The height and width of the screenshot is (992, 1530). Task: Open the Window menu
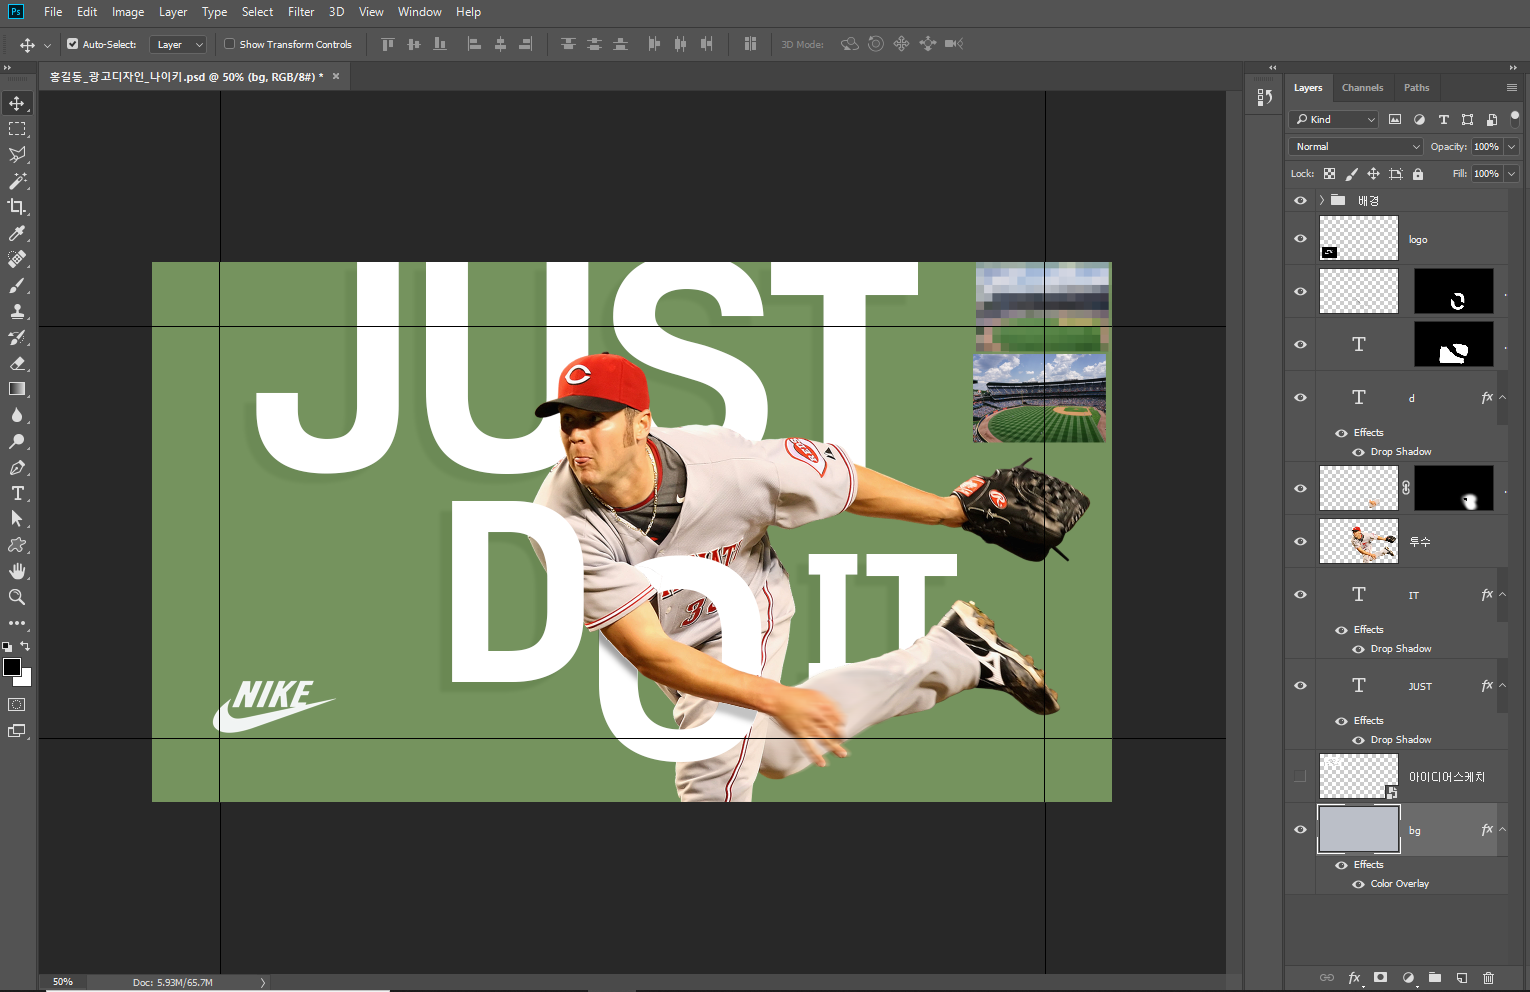(x=420, y=12)
